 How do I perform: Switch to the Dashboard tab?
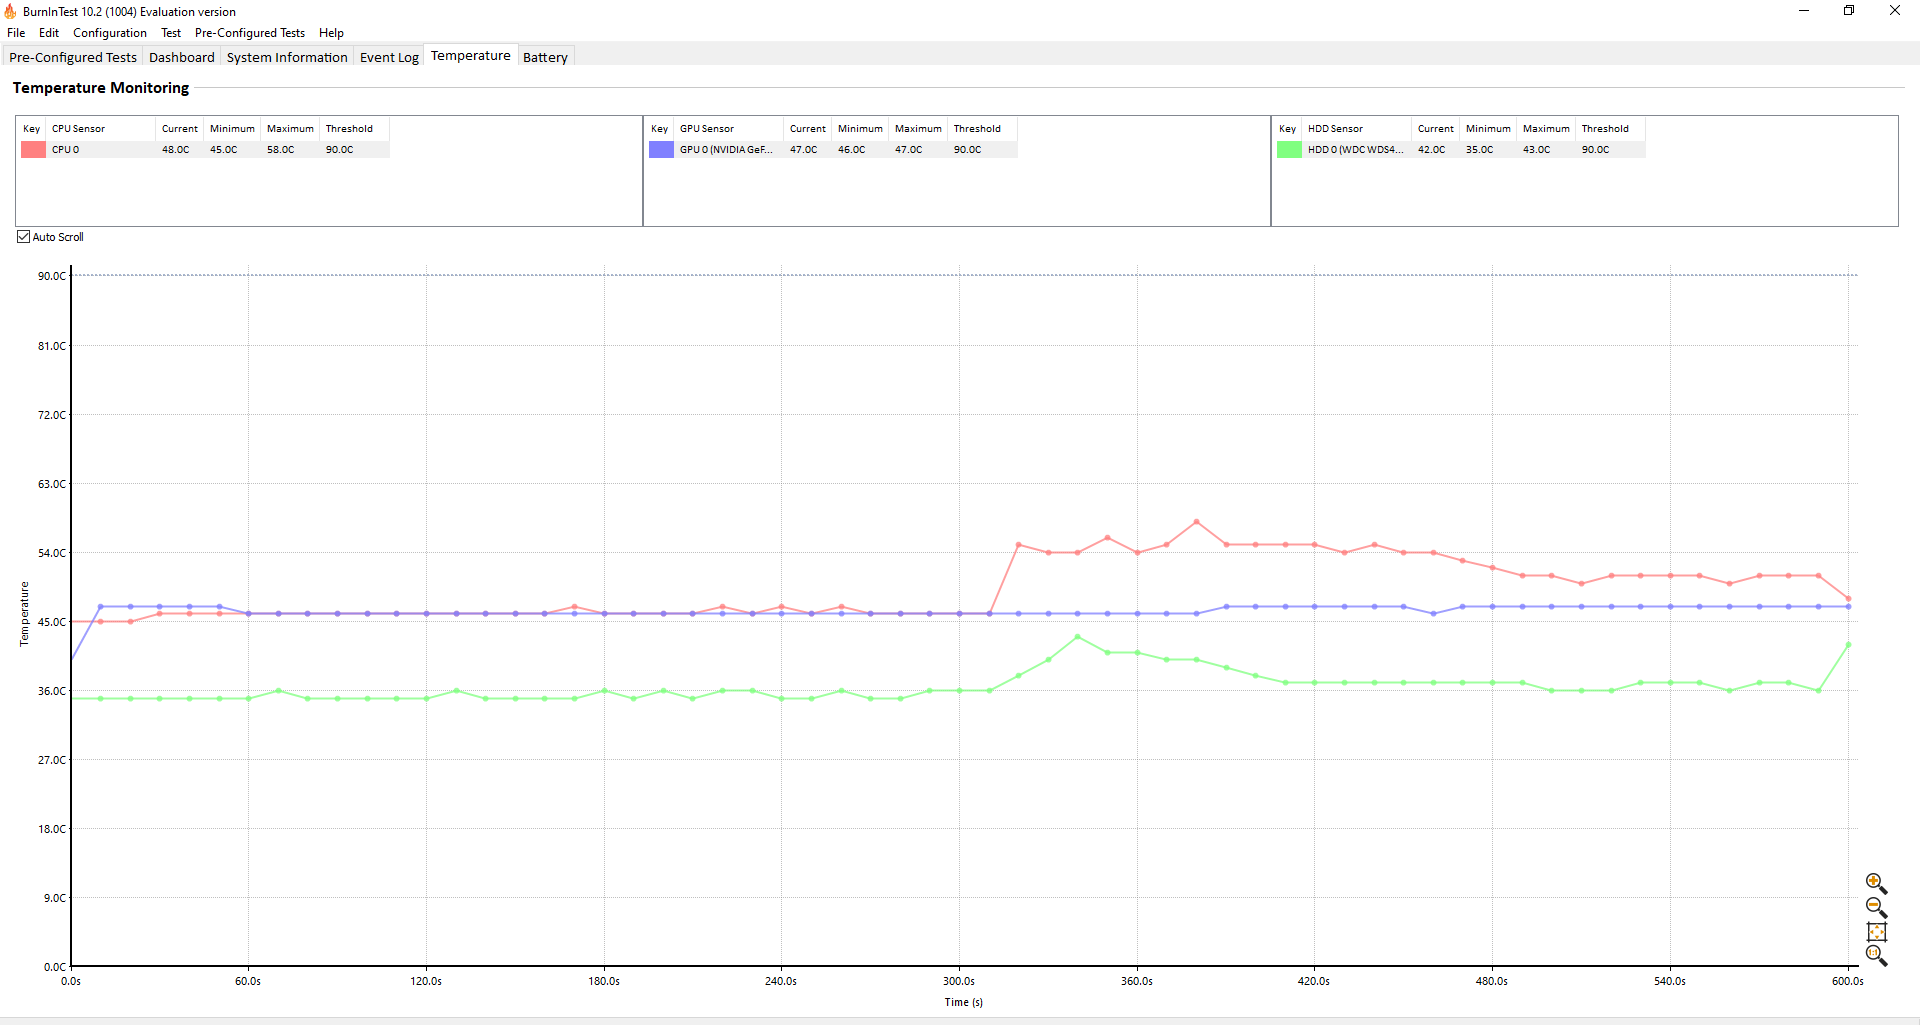click(181, 57)
